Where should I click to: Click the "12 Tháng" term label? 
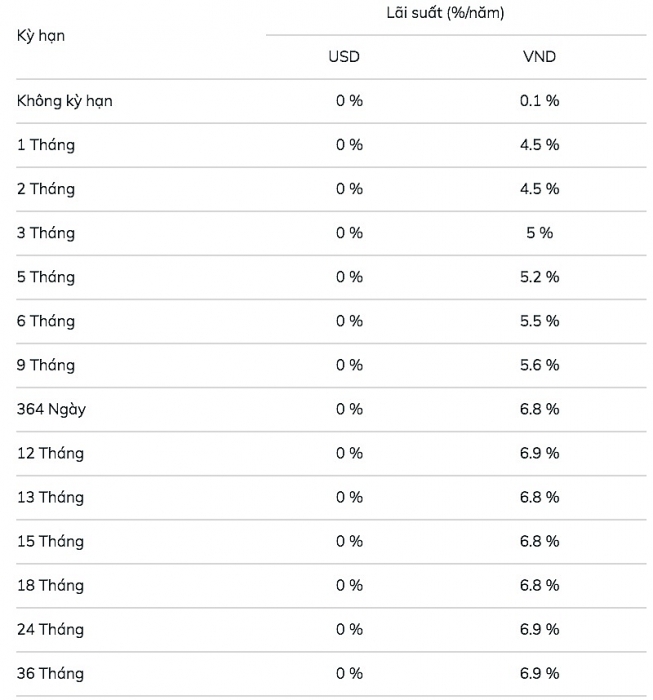pos(50,453)
